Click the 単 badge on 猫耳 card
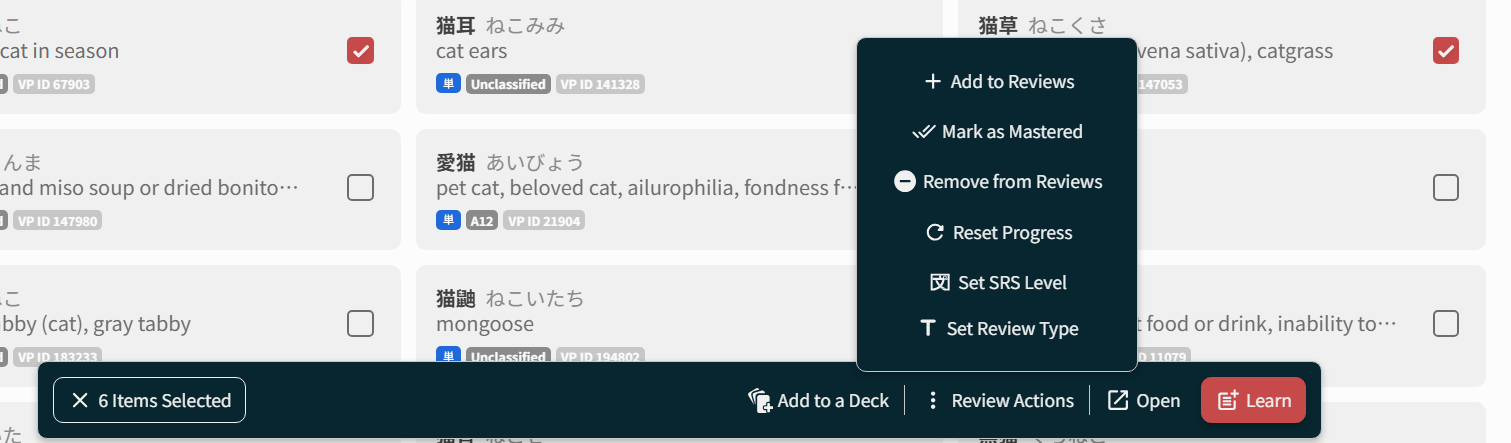Image resolution: width=1511 pixels, height=443 pixels. click(448, 84)
